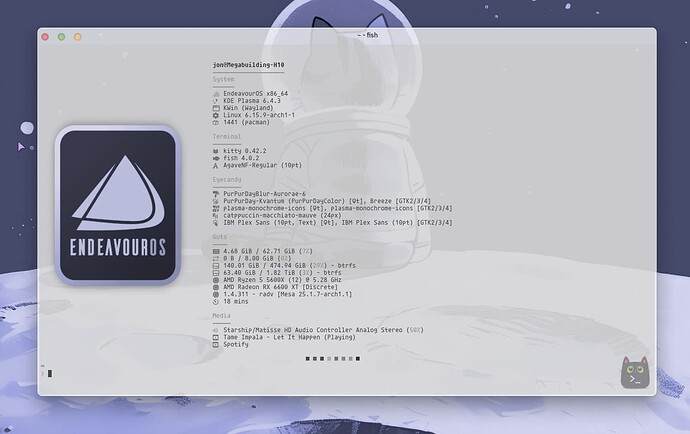Click the fish icon beside 'fish 4.0.2'

coord(216,158)
